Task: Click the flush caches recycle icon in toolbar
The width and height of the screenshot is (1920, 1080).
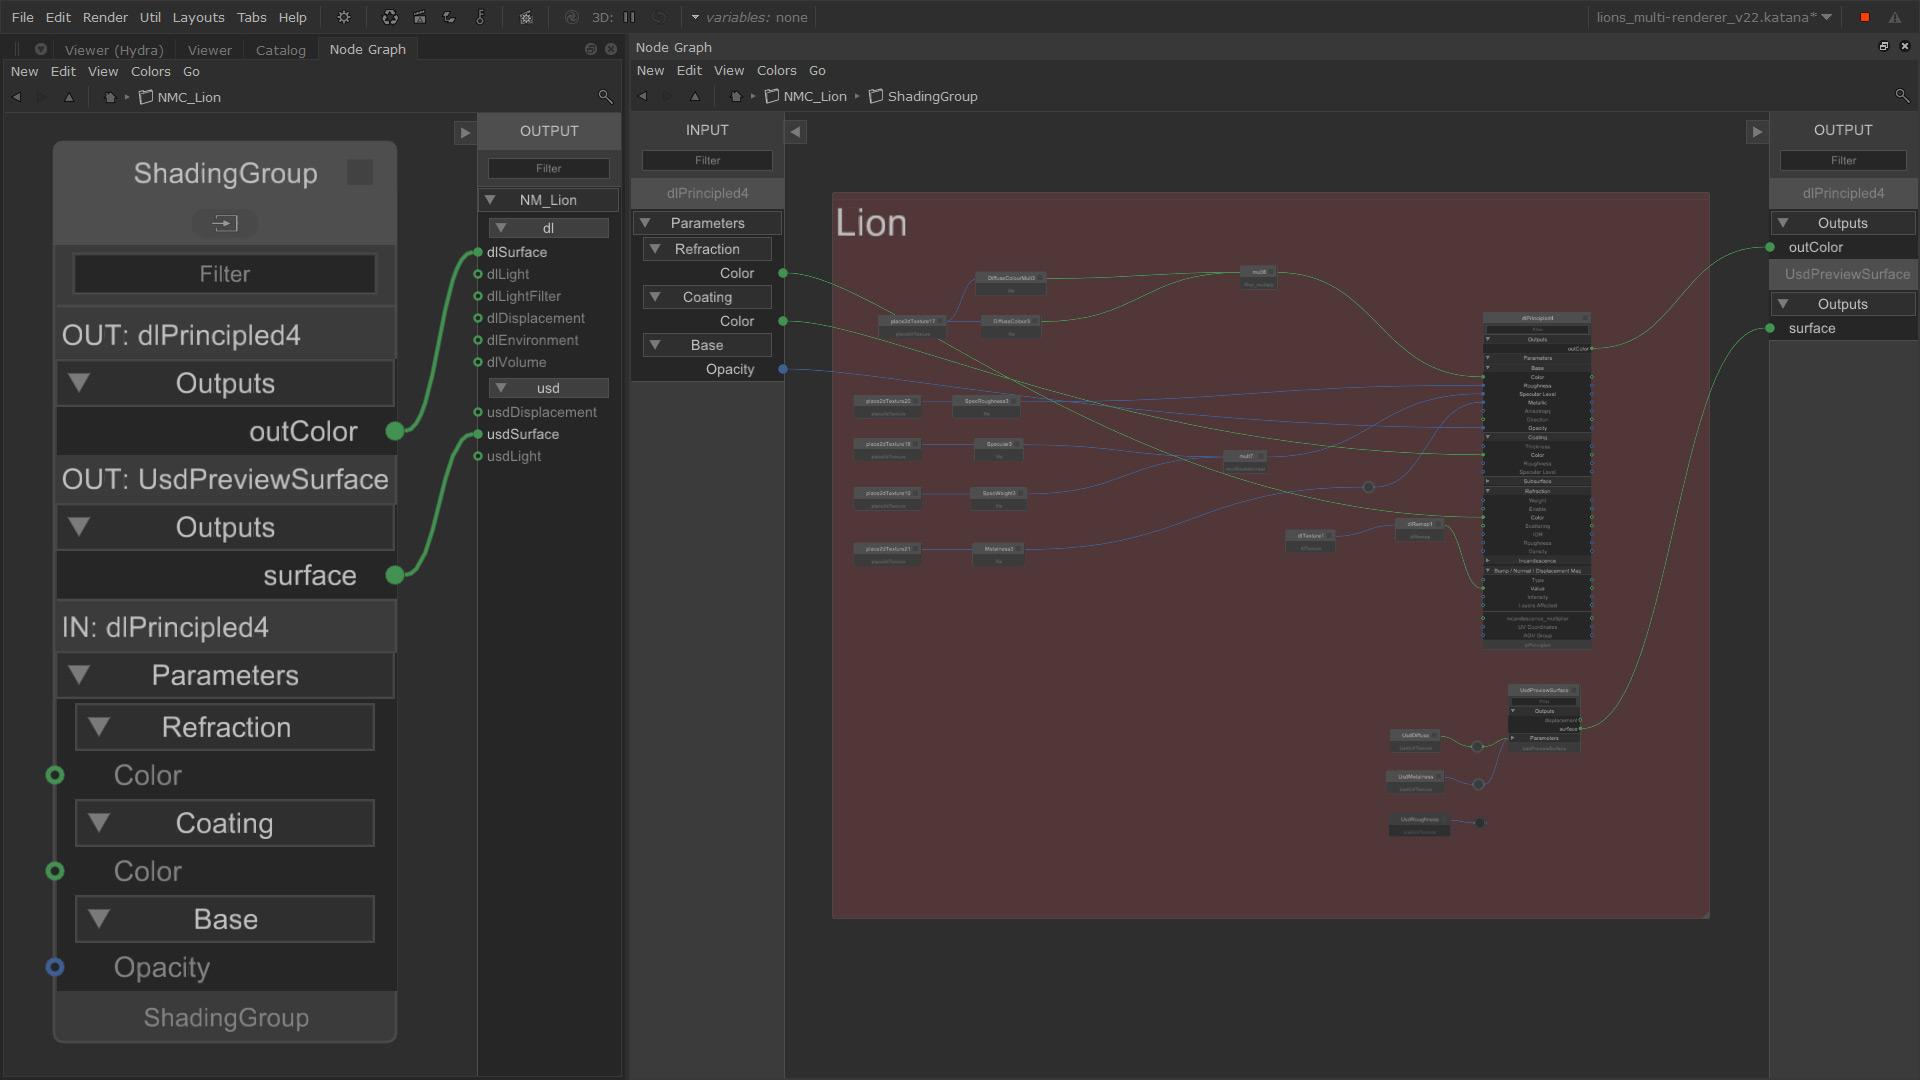Action: [x=389, y=17]
